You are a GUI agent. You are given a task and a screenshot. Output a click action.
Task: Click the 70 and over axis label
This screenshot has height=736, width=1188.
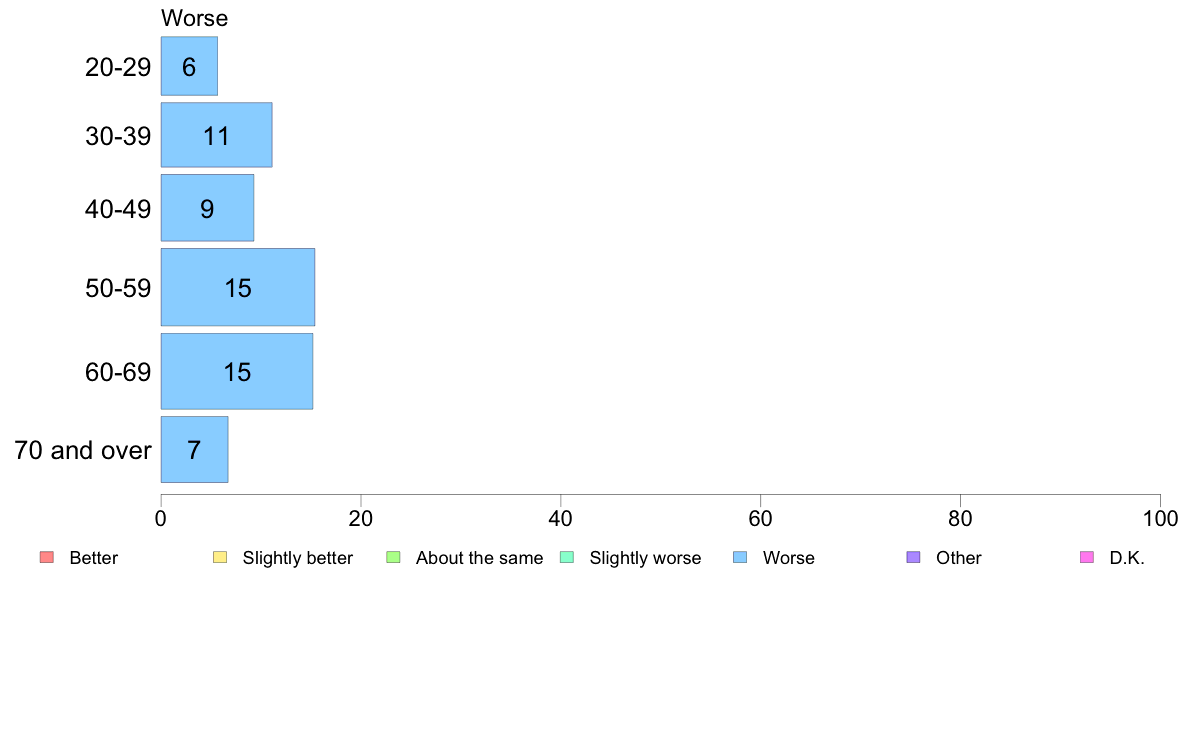[83, 450]
